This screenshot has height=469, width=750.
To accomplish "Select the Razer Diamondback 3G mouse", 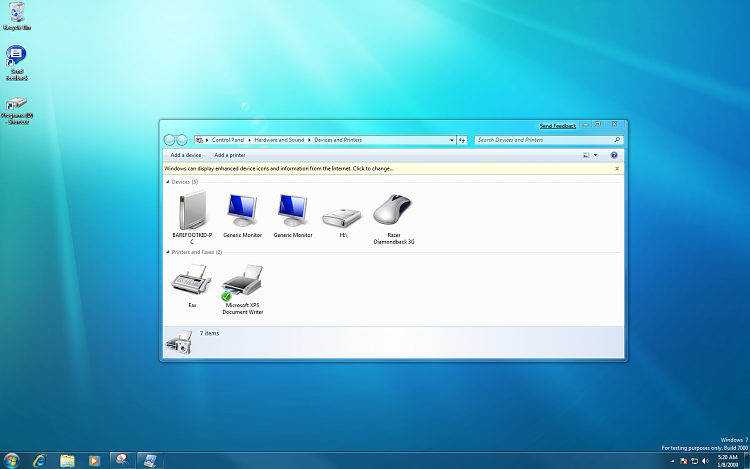I will point(394,219).
